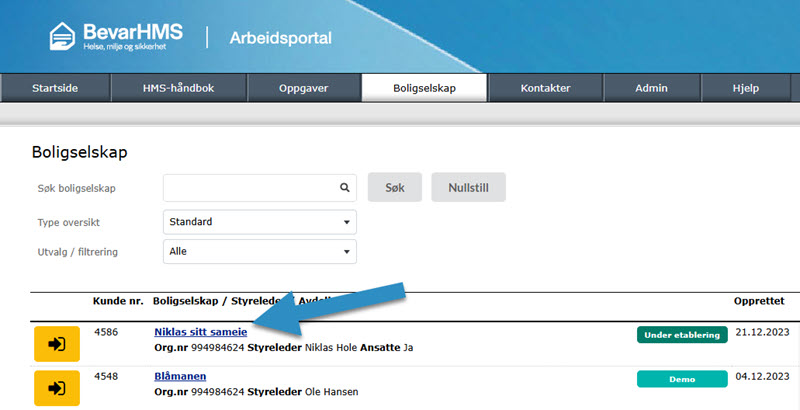800x410 pixels.
Task: Click the magnifier icon in search field
Action: click(x=344, y=187)
